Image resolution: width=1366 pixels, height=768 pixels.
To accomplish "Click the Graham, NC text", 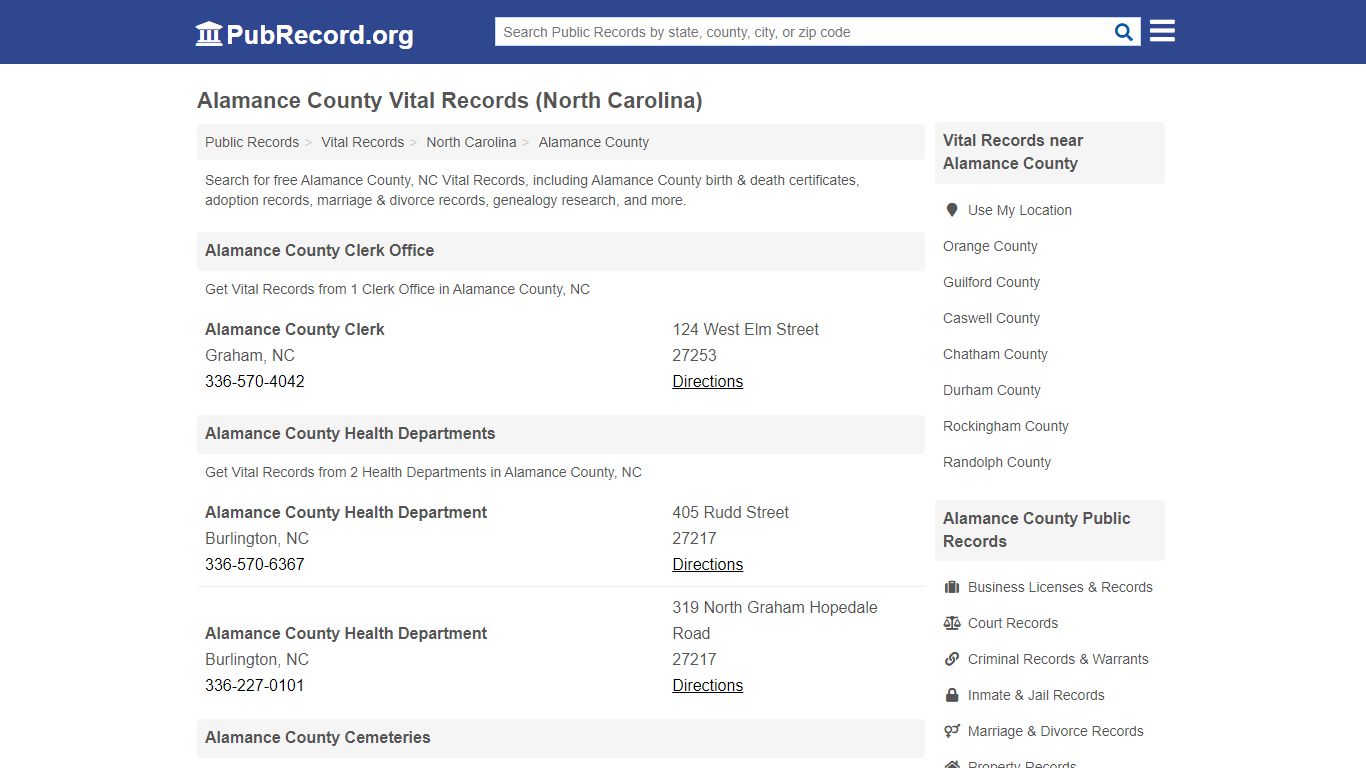I will coord(250,355).
